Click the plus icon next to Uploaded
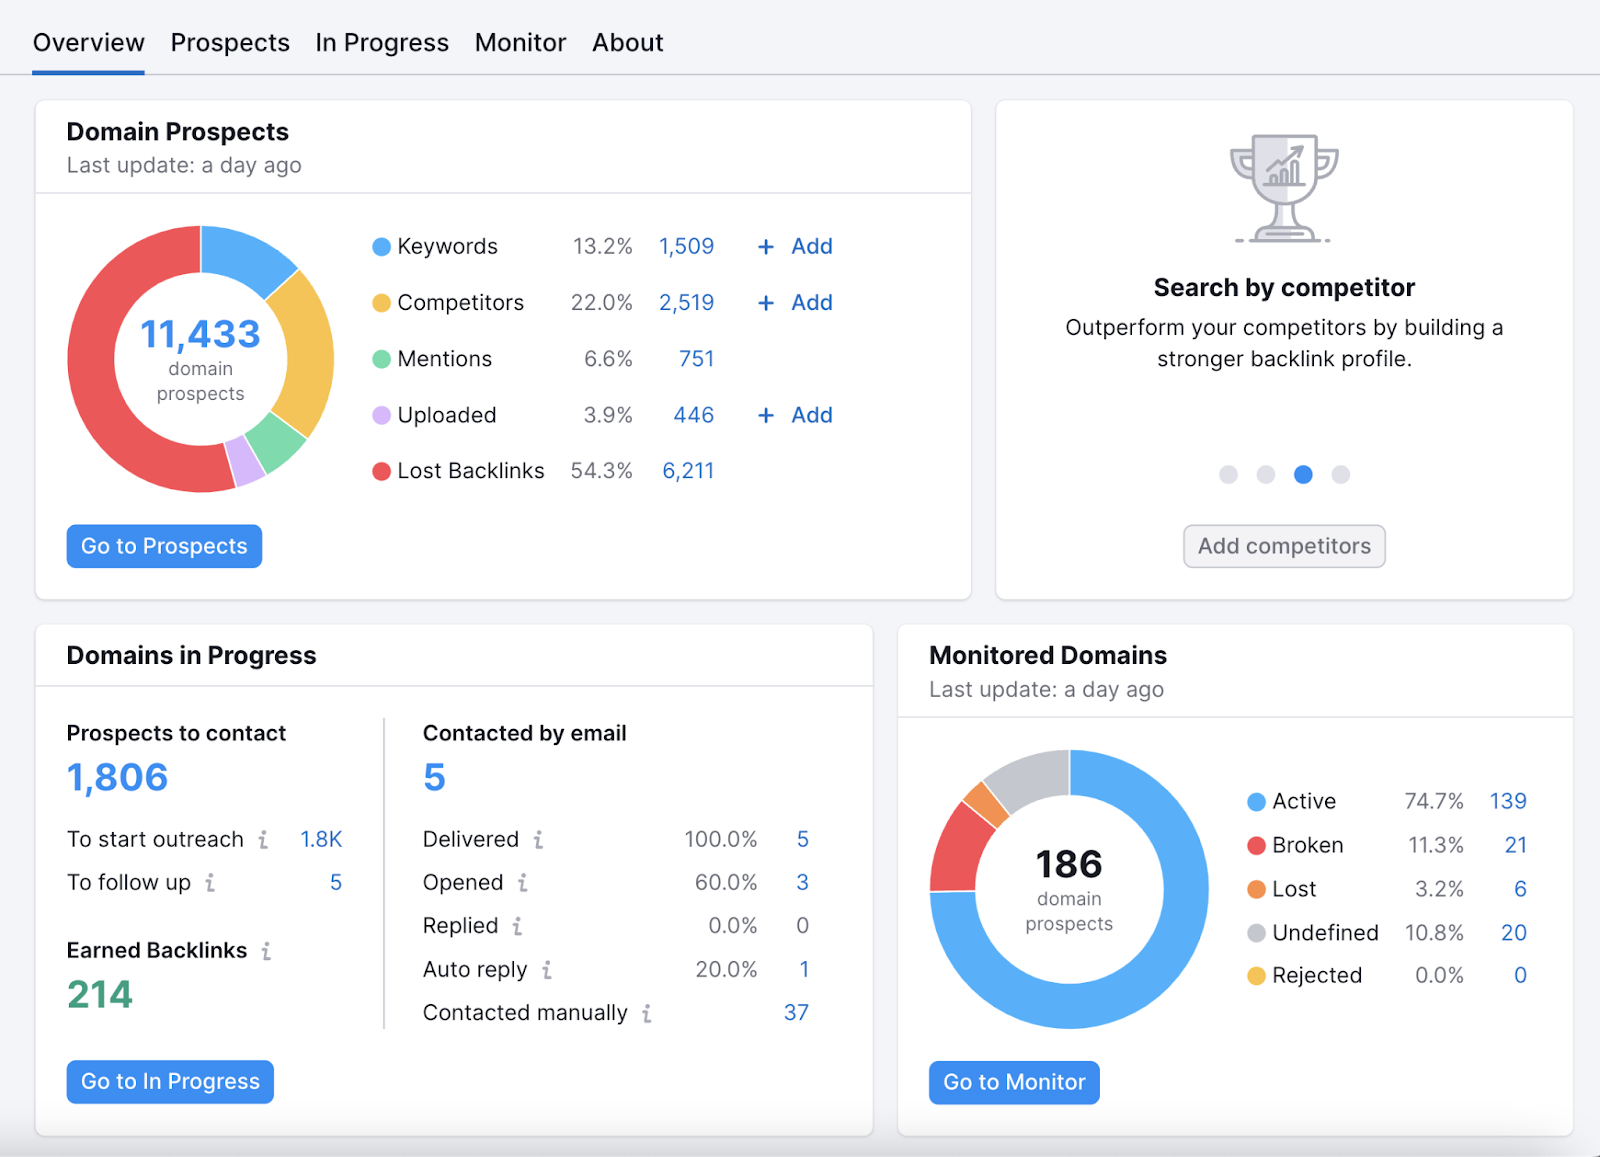The width and height of the screenshot is (1600, 1157). [766, 415]
